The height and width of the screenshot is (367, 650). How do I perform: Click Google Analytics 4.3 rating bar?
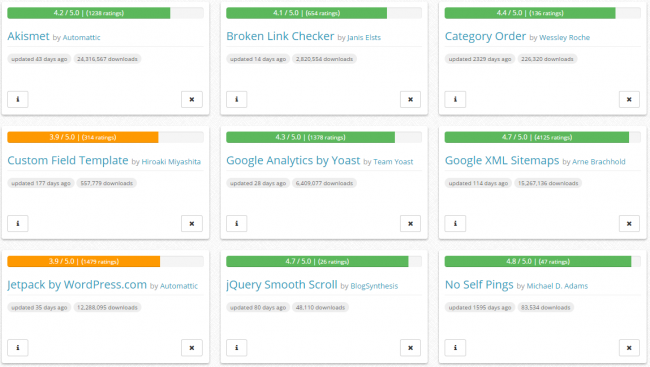click(x=324, y=137)
